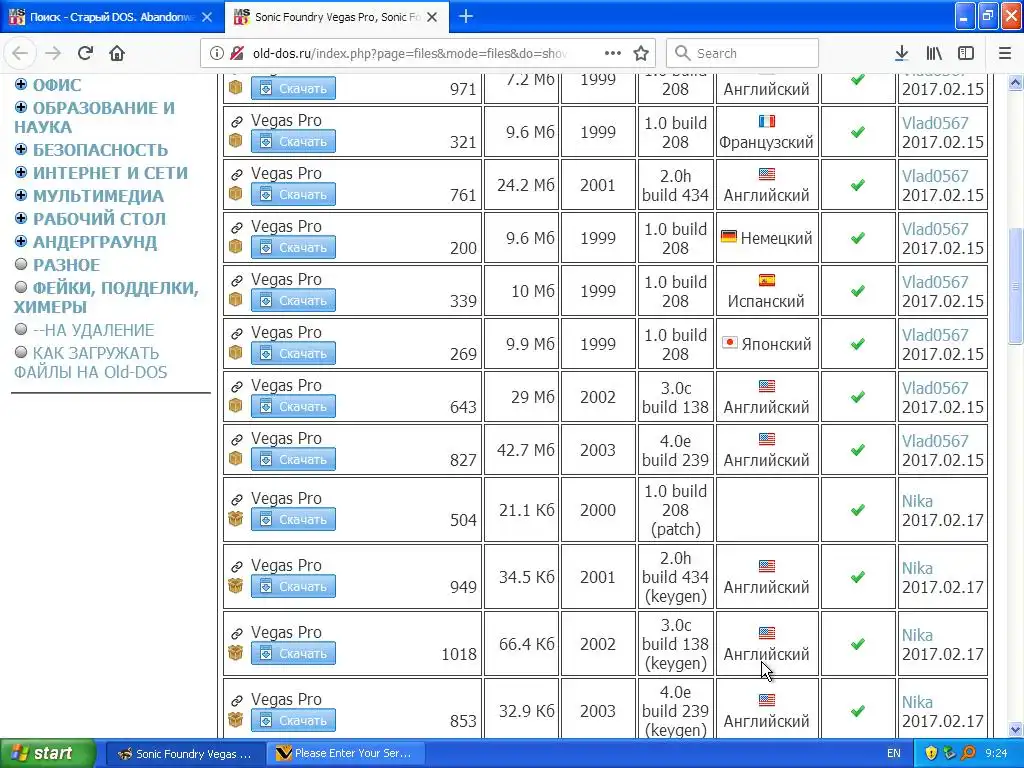This screenshot has height=768, width=1024.
Task: Open КАК ЗАГРУЖАТЬ ФАЙЛЫ НА Old-DOS link
Action: pos(91,362)
